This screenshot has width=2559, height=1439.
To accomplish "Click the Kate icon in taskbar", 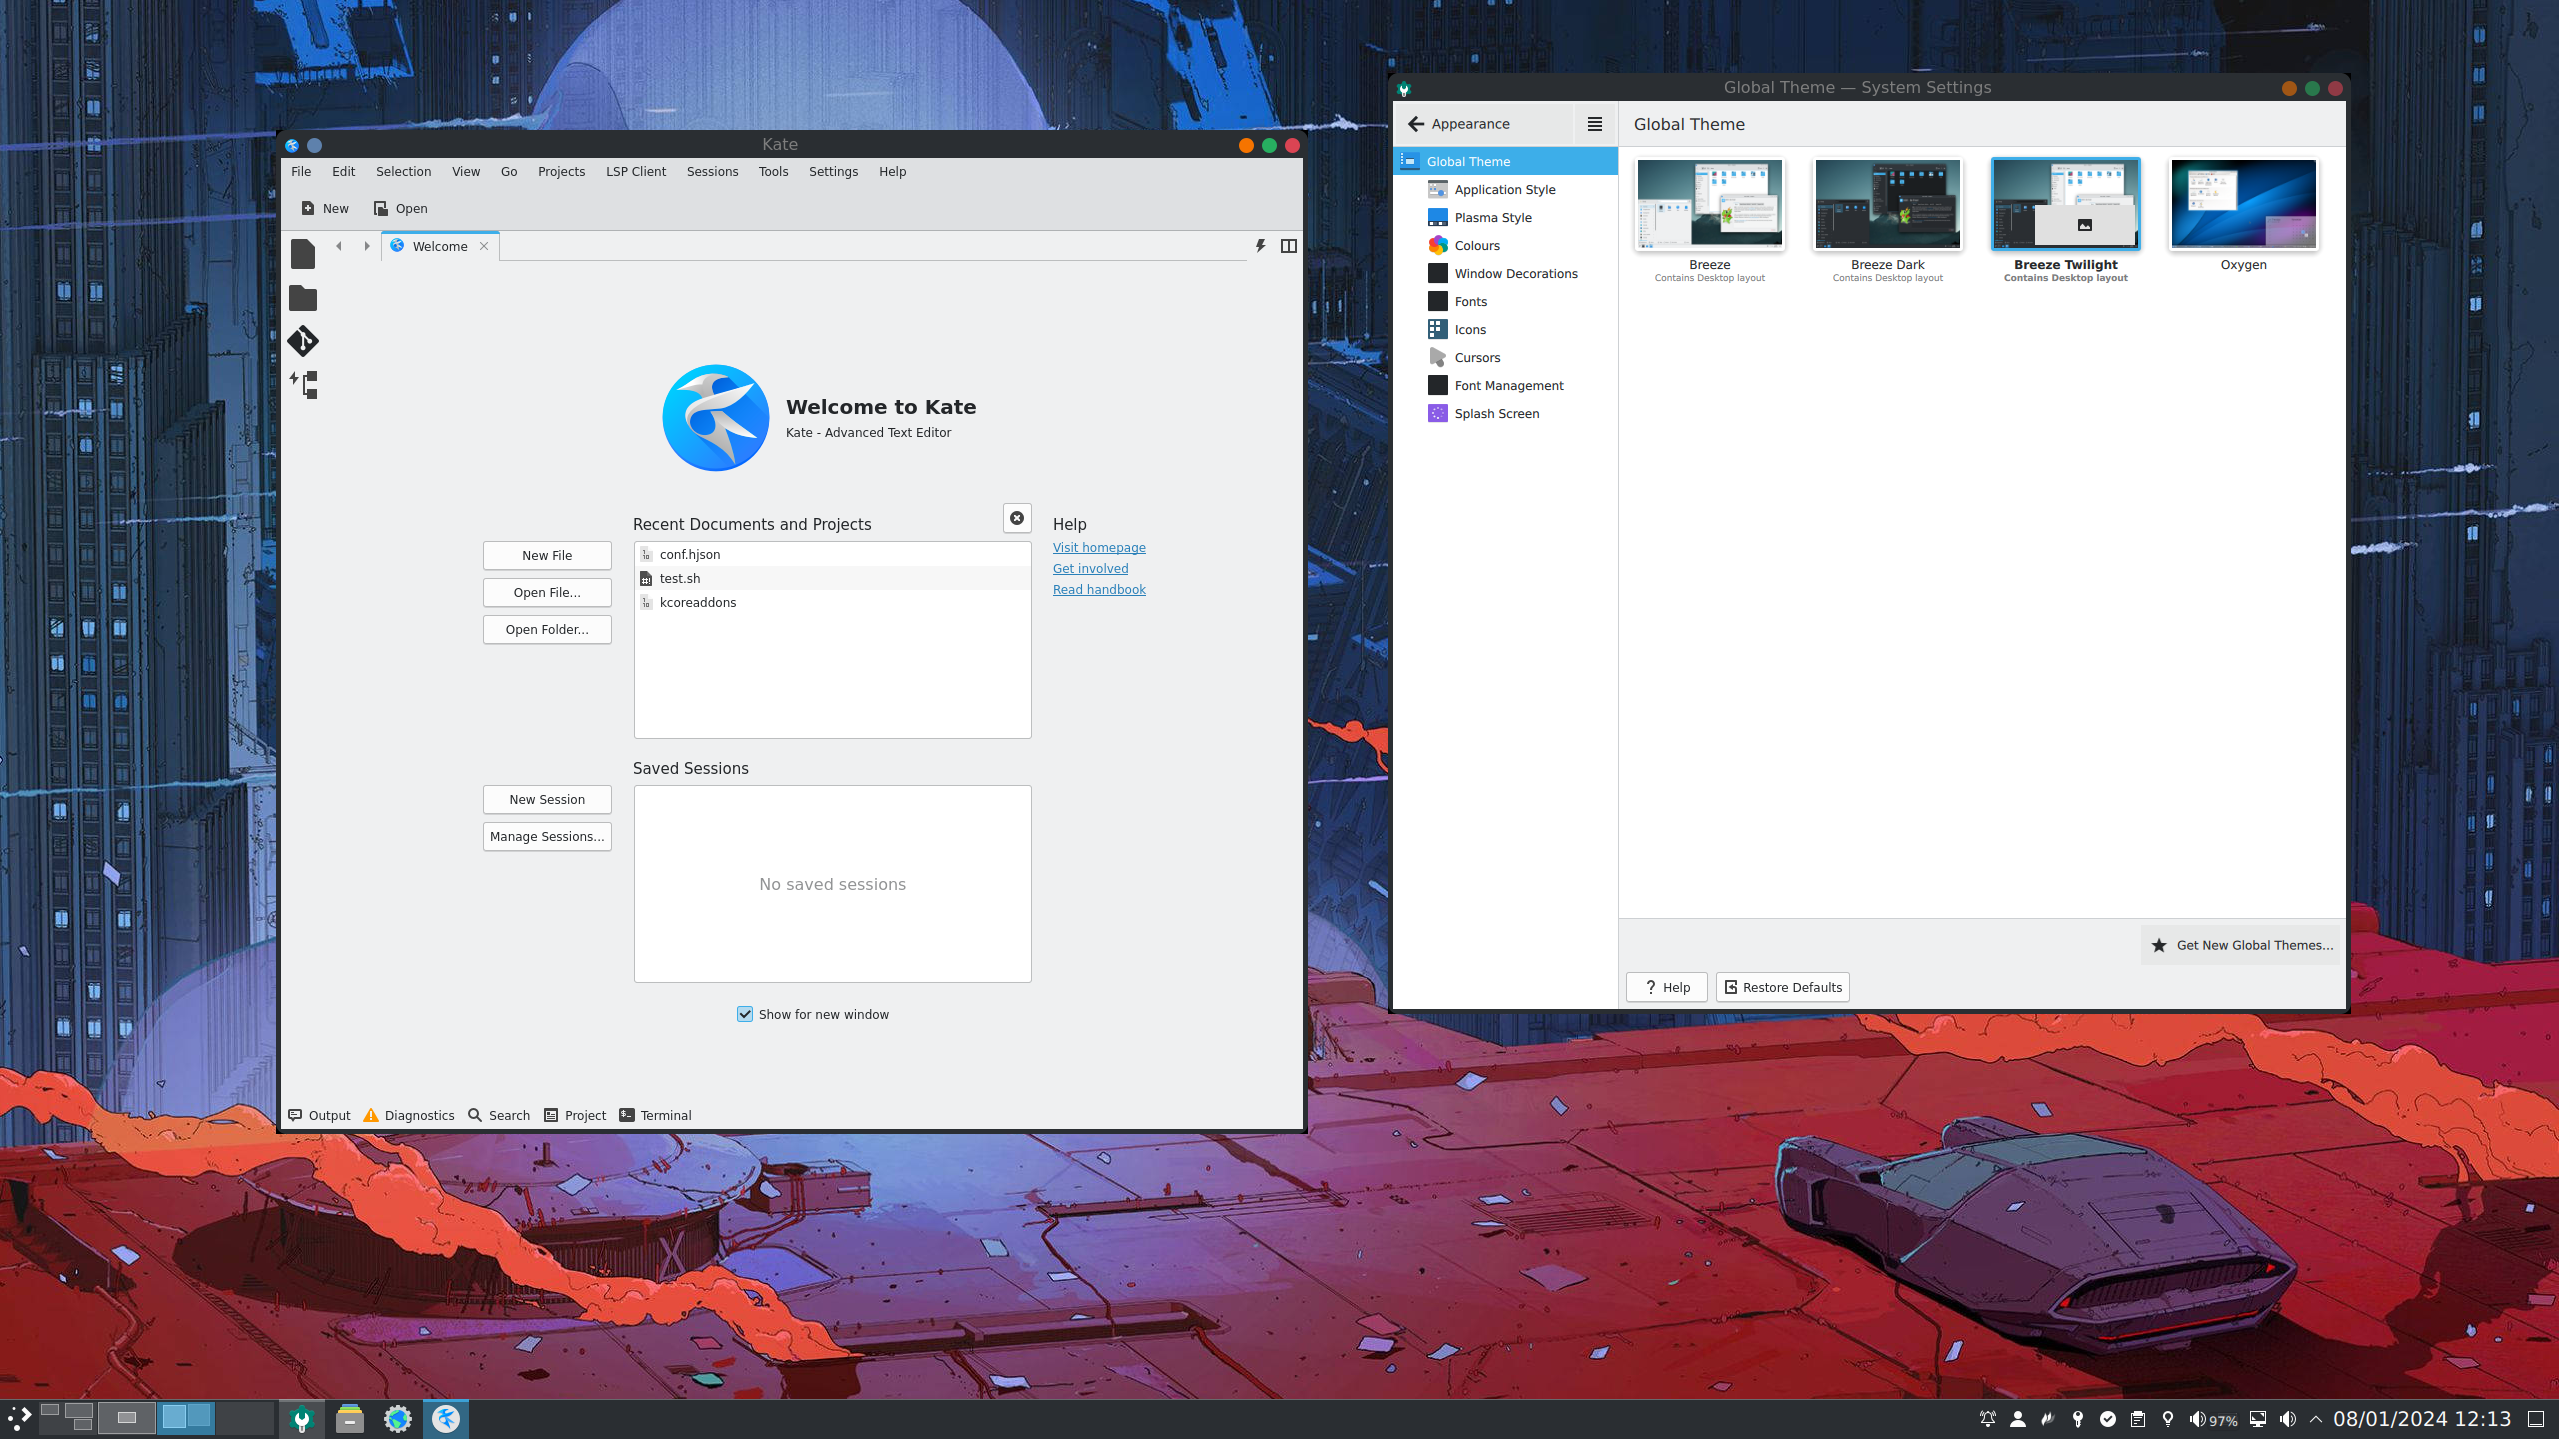I will 446,1418.
